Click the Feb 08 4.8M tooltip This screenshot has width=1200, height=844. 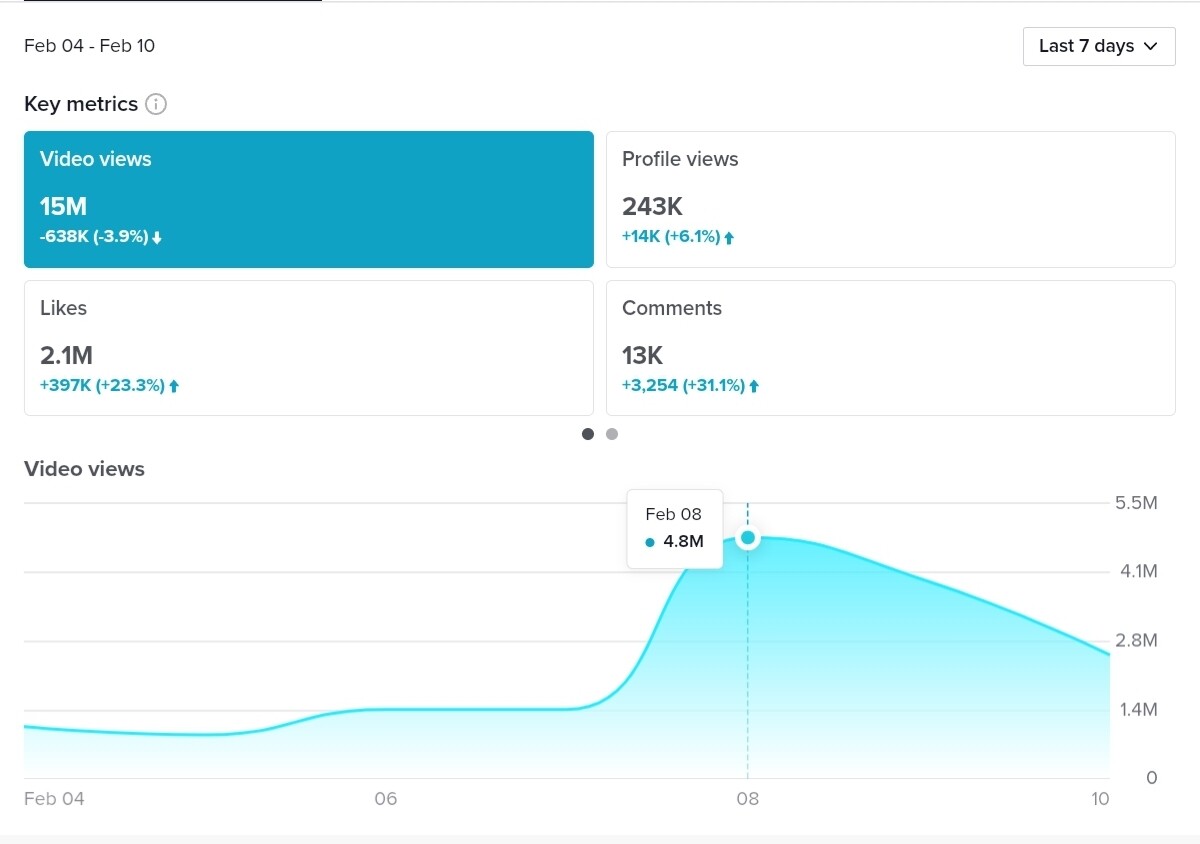675,529
